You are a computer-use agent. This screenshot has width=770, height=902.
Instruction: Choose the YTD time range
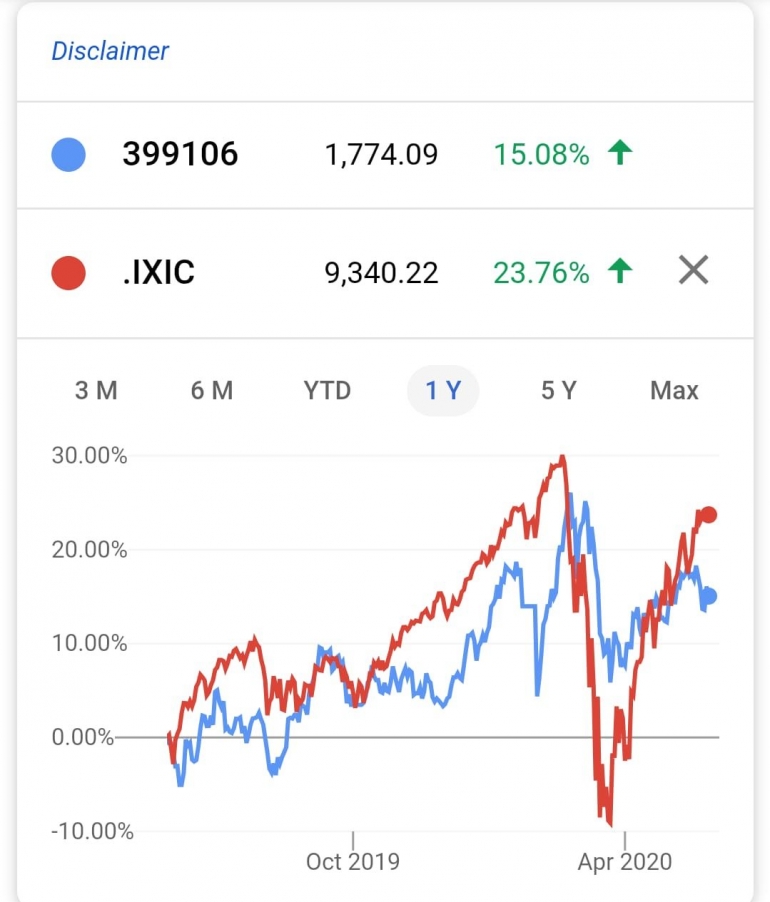coord(327,390)
